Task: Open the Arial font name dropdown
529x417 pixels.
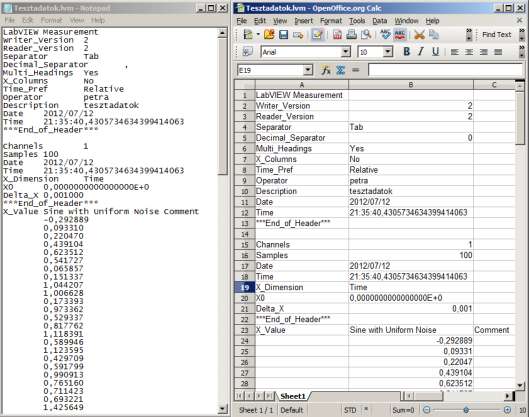Action: coord(345,52)
